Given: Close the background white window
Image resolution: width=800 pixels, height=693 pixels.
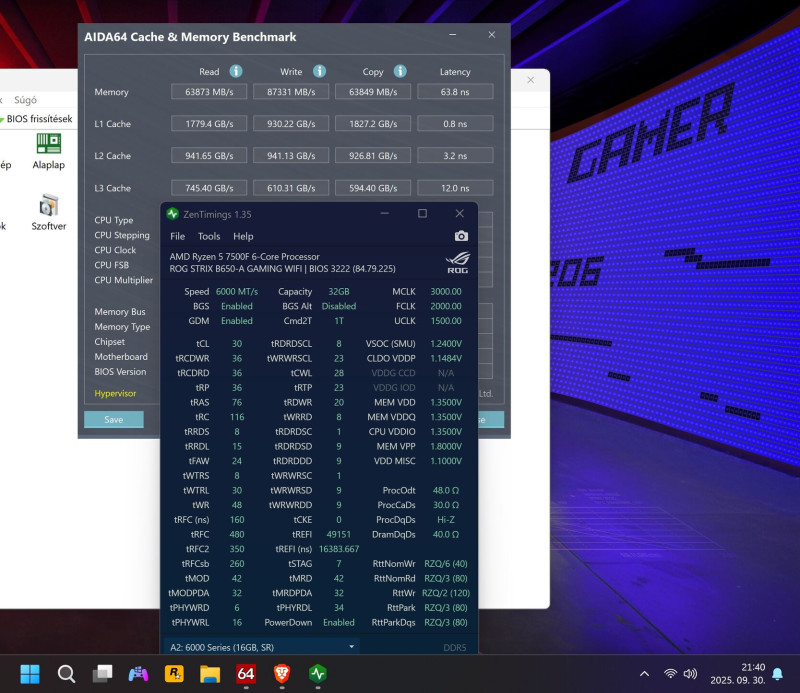Looking at the screenshot, I should [531, 80].
